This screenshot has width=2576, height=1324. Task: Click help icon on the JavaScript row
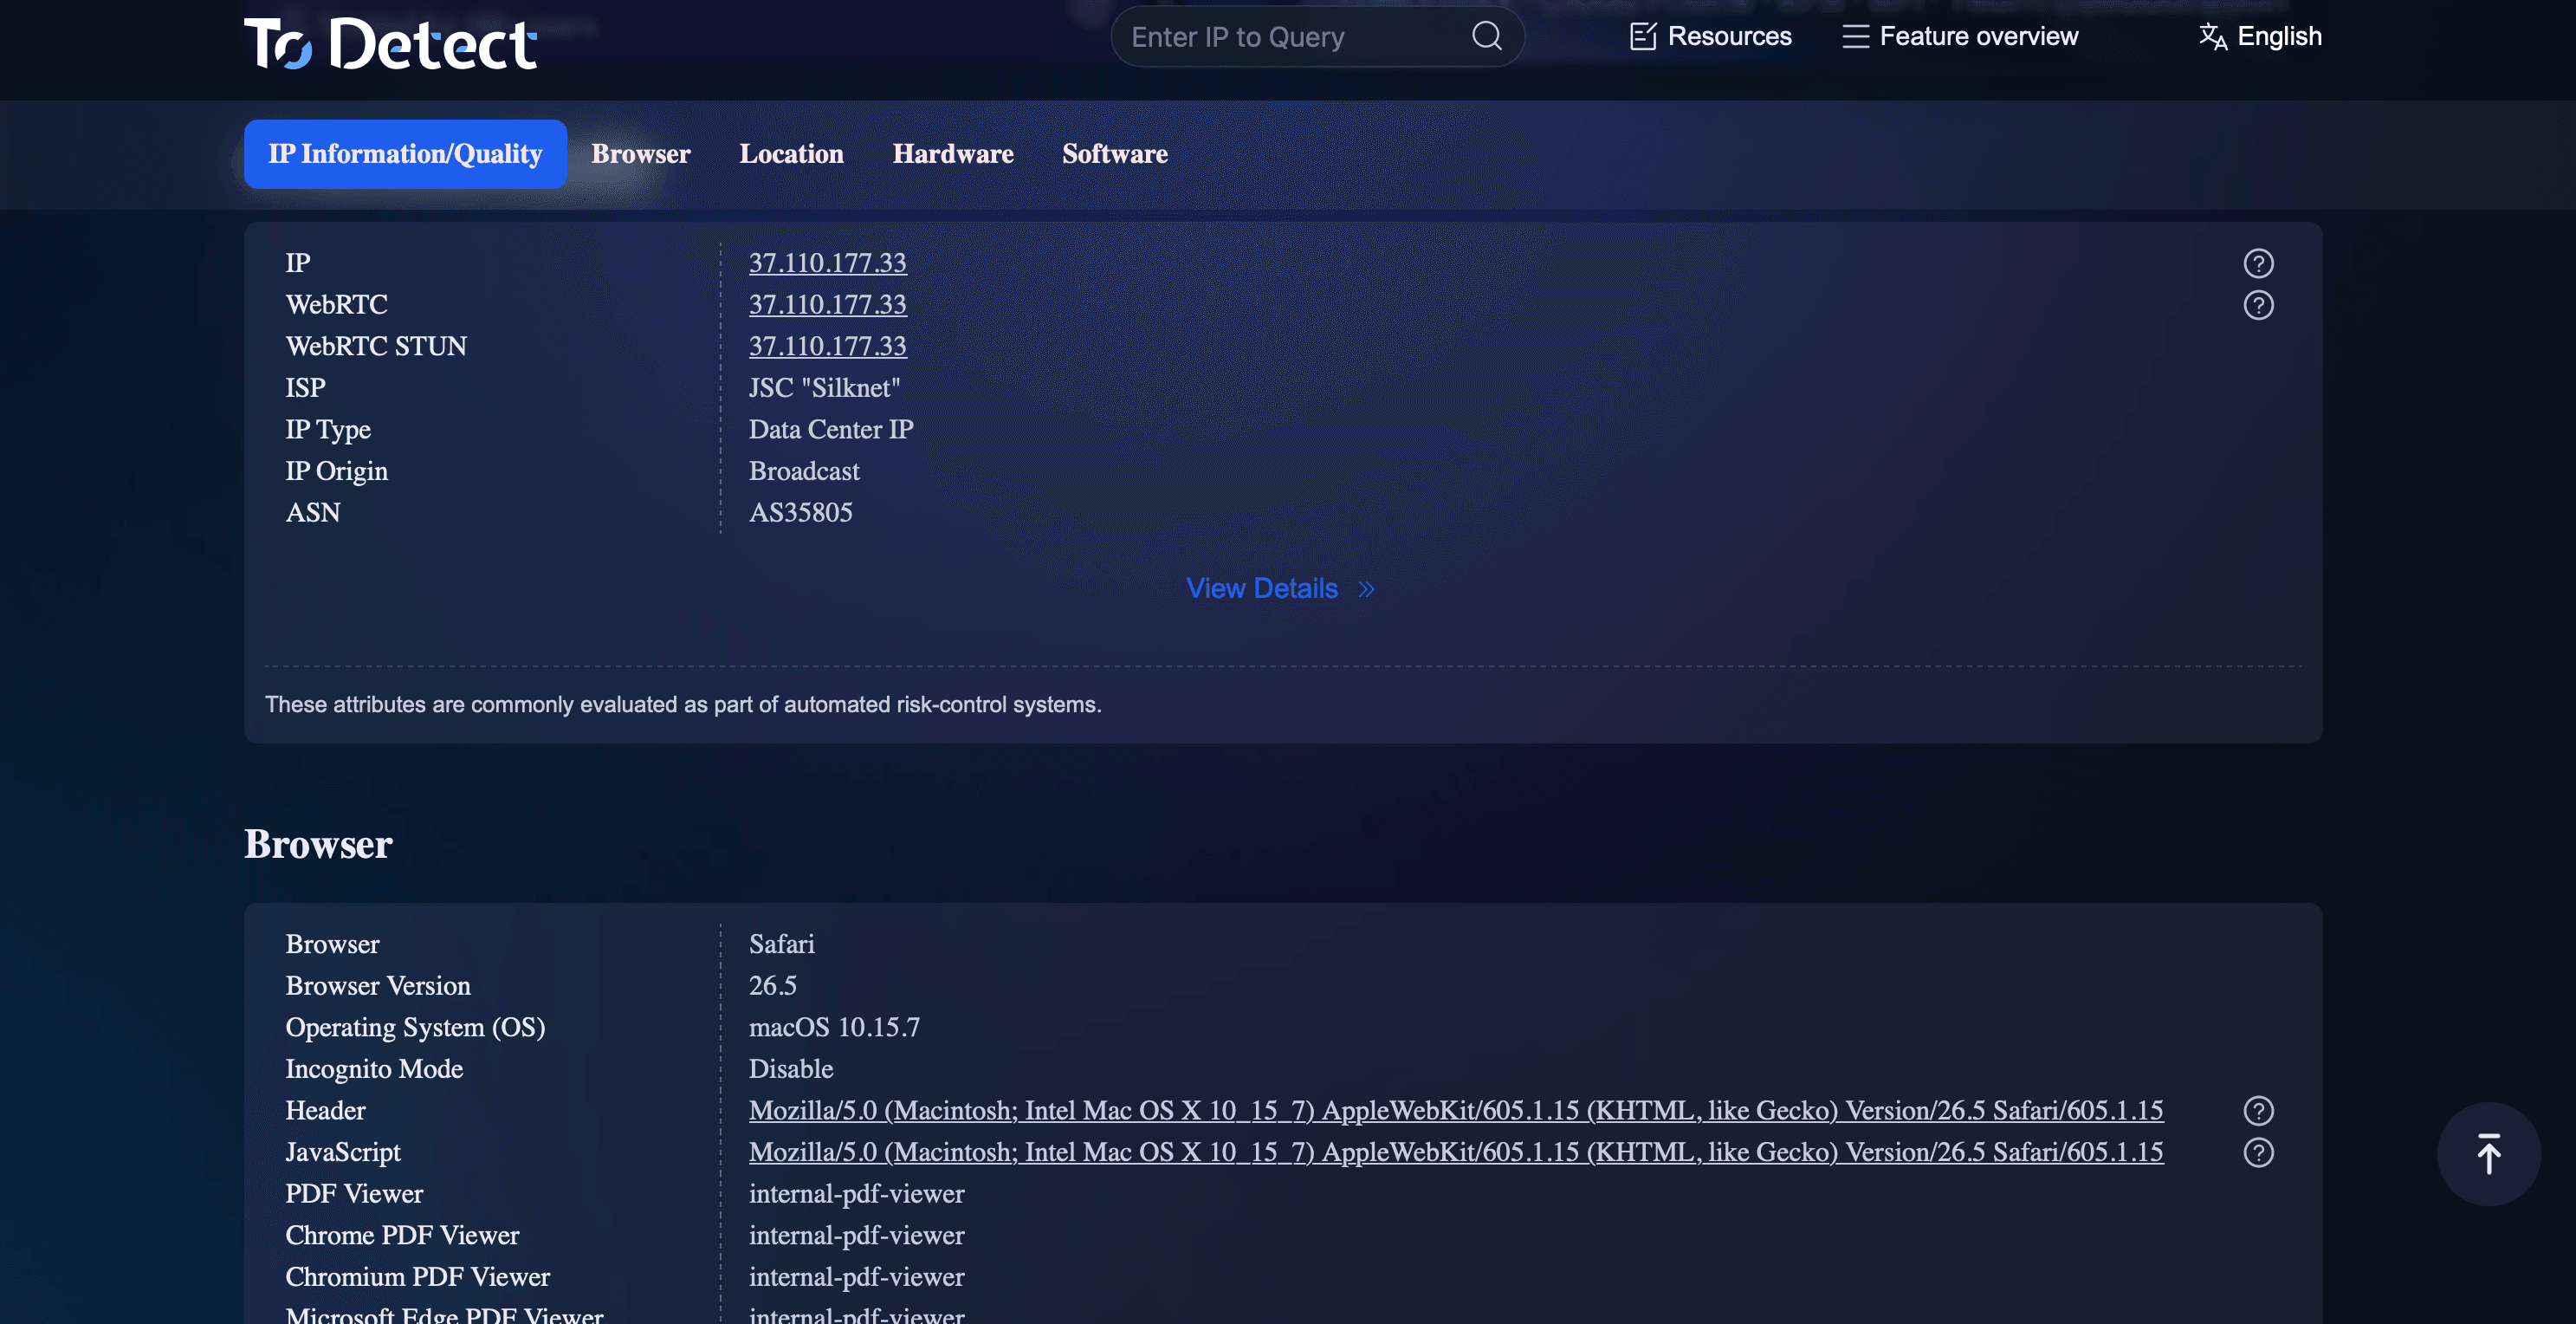2258,1153
